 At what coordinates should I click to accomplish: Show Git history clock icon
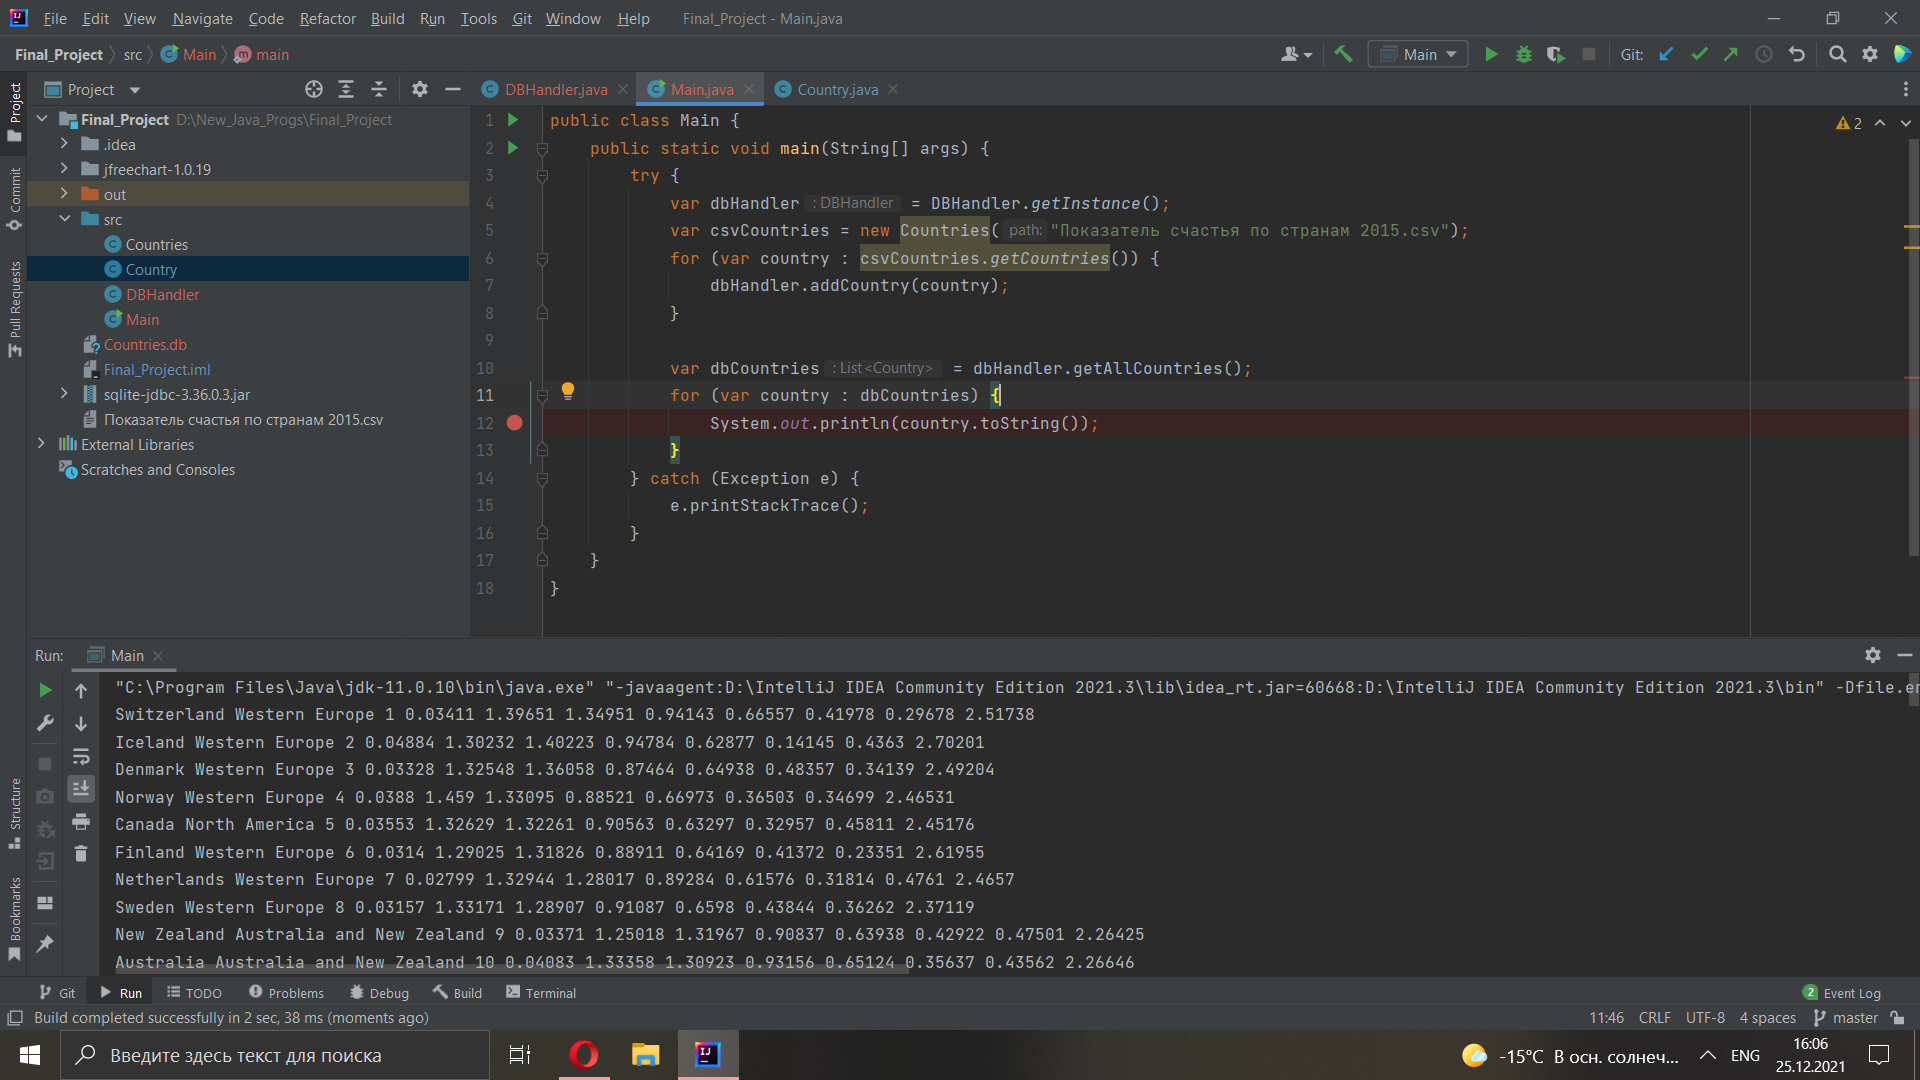1764,54
